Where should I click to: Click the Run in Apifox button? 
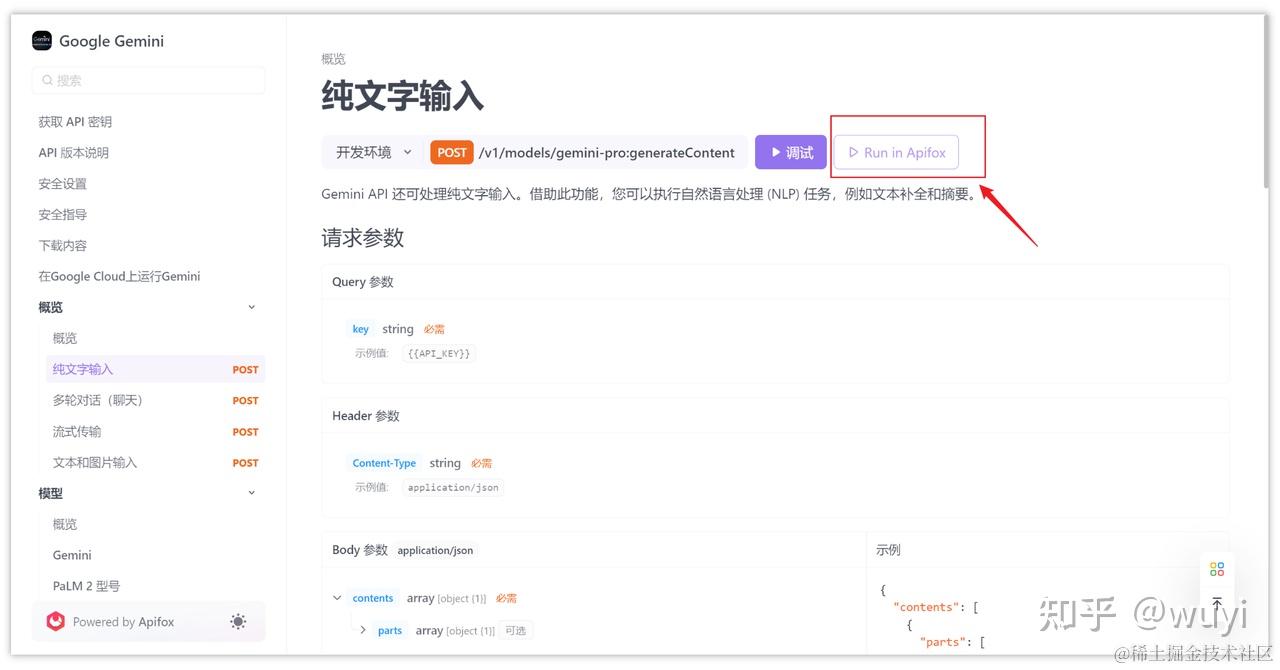click(x=895, y=152)
